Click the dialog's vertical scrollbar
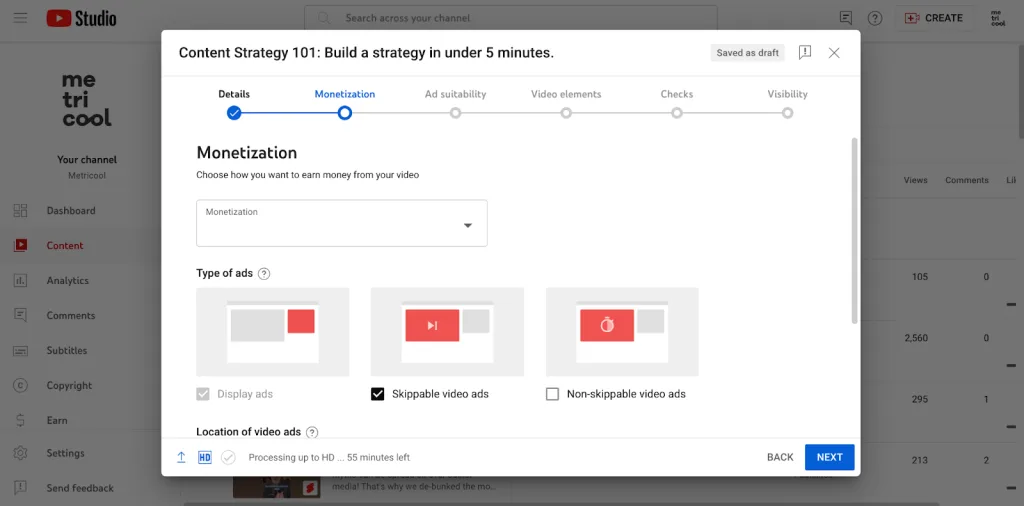The height and width of the screenshot is (506, 1024). pyautogui.click(x=853, y=230)
